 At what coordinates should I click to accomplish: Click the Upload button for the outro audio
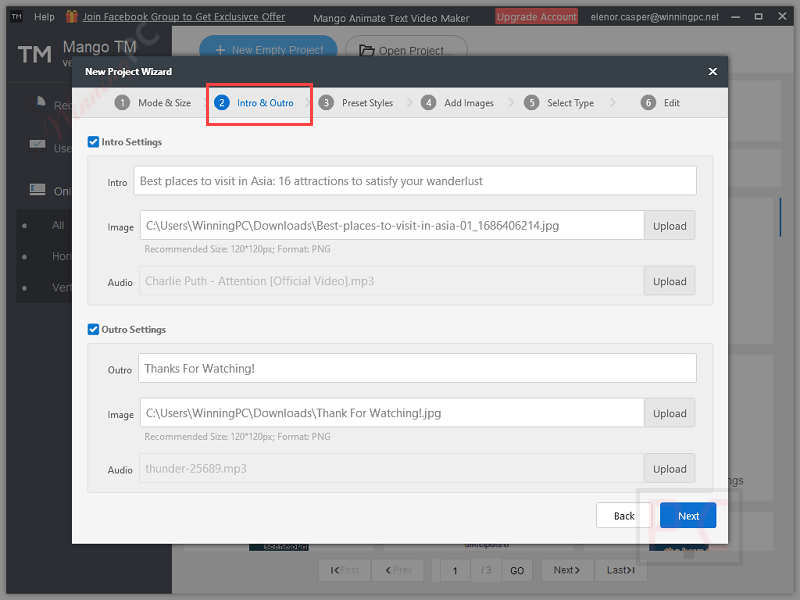click(x=669, y=468)
